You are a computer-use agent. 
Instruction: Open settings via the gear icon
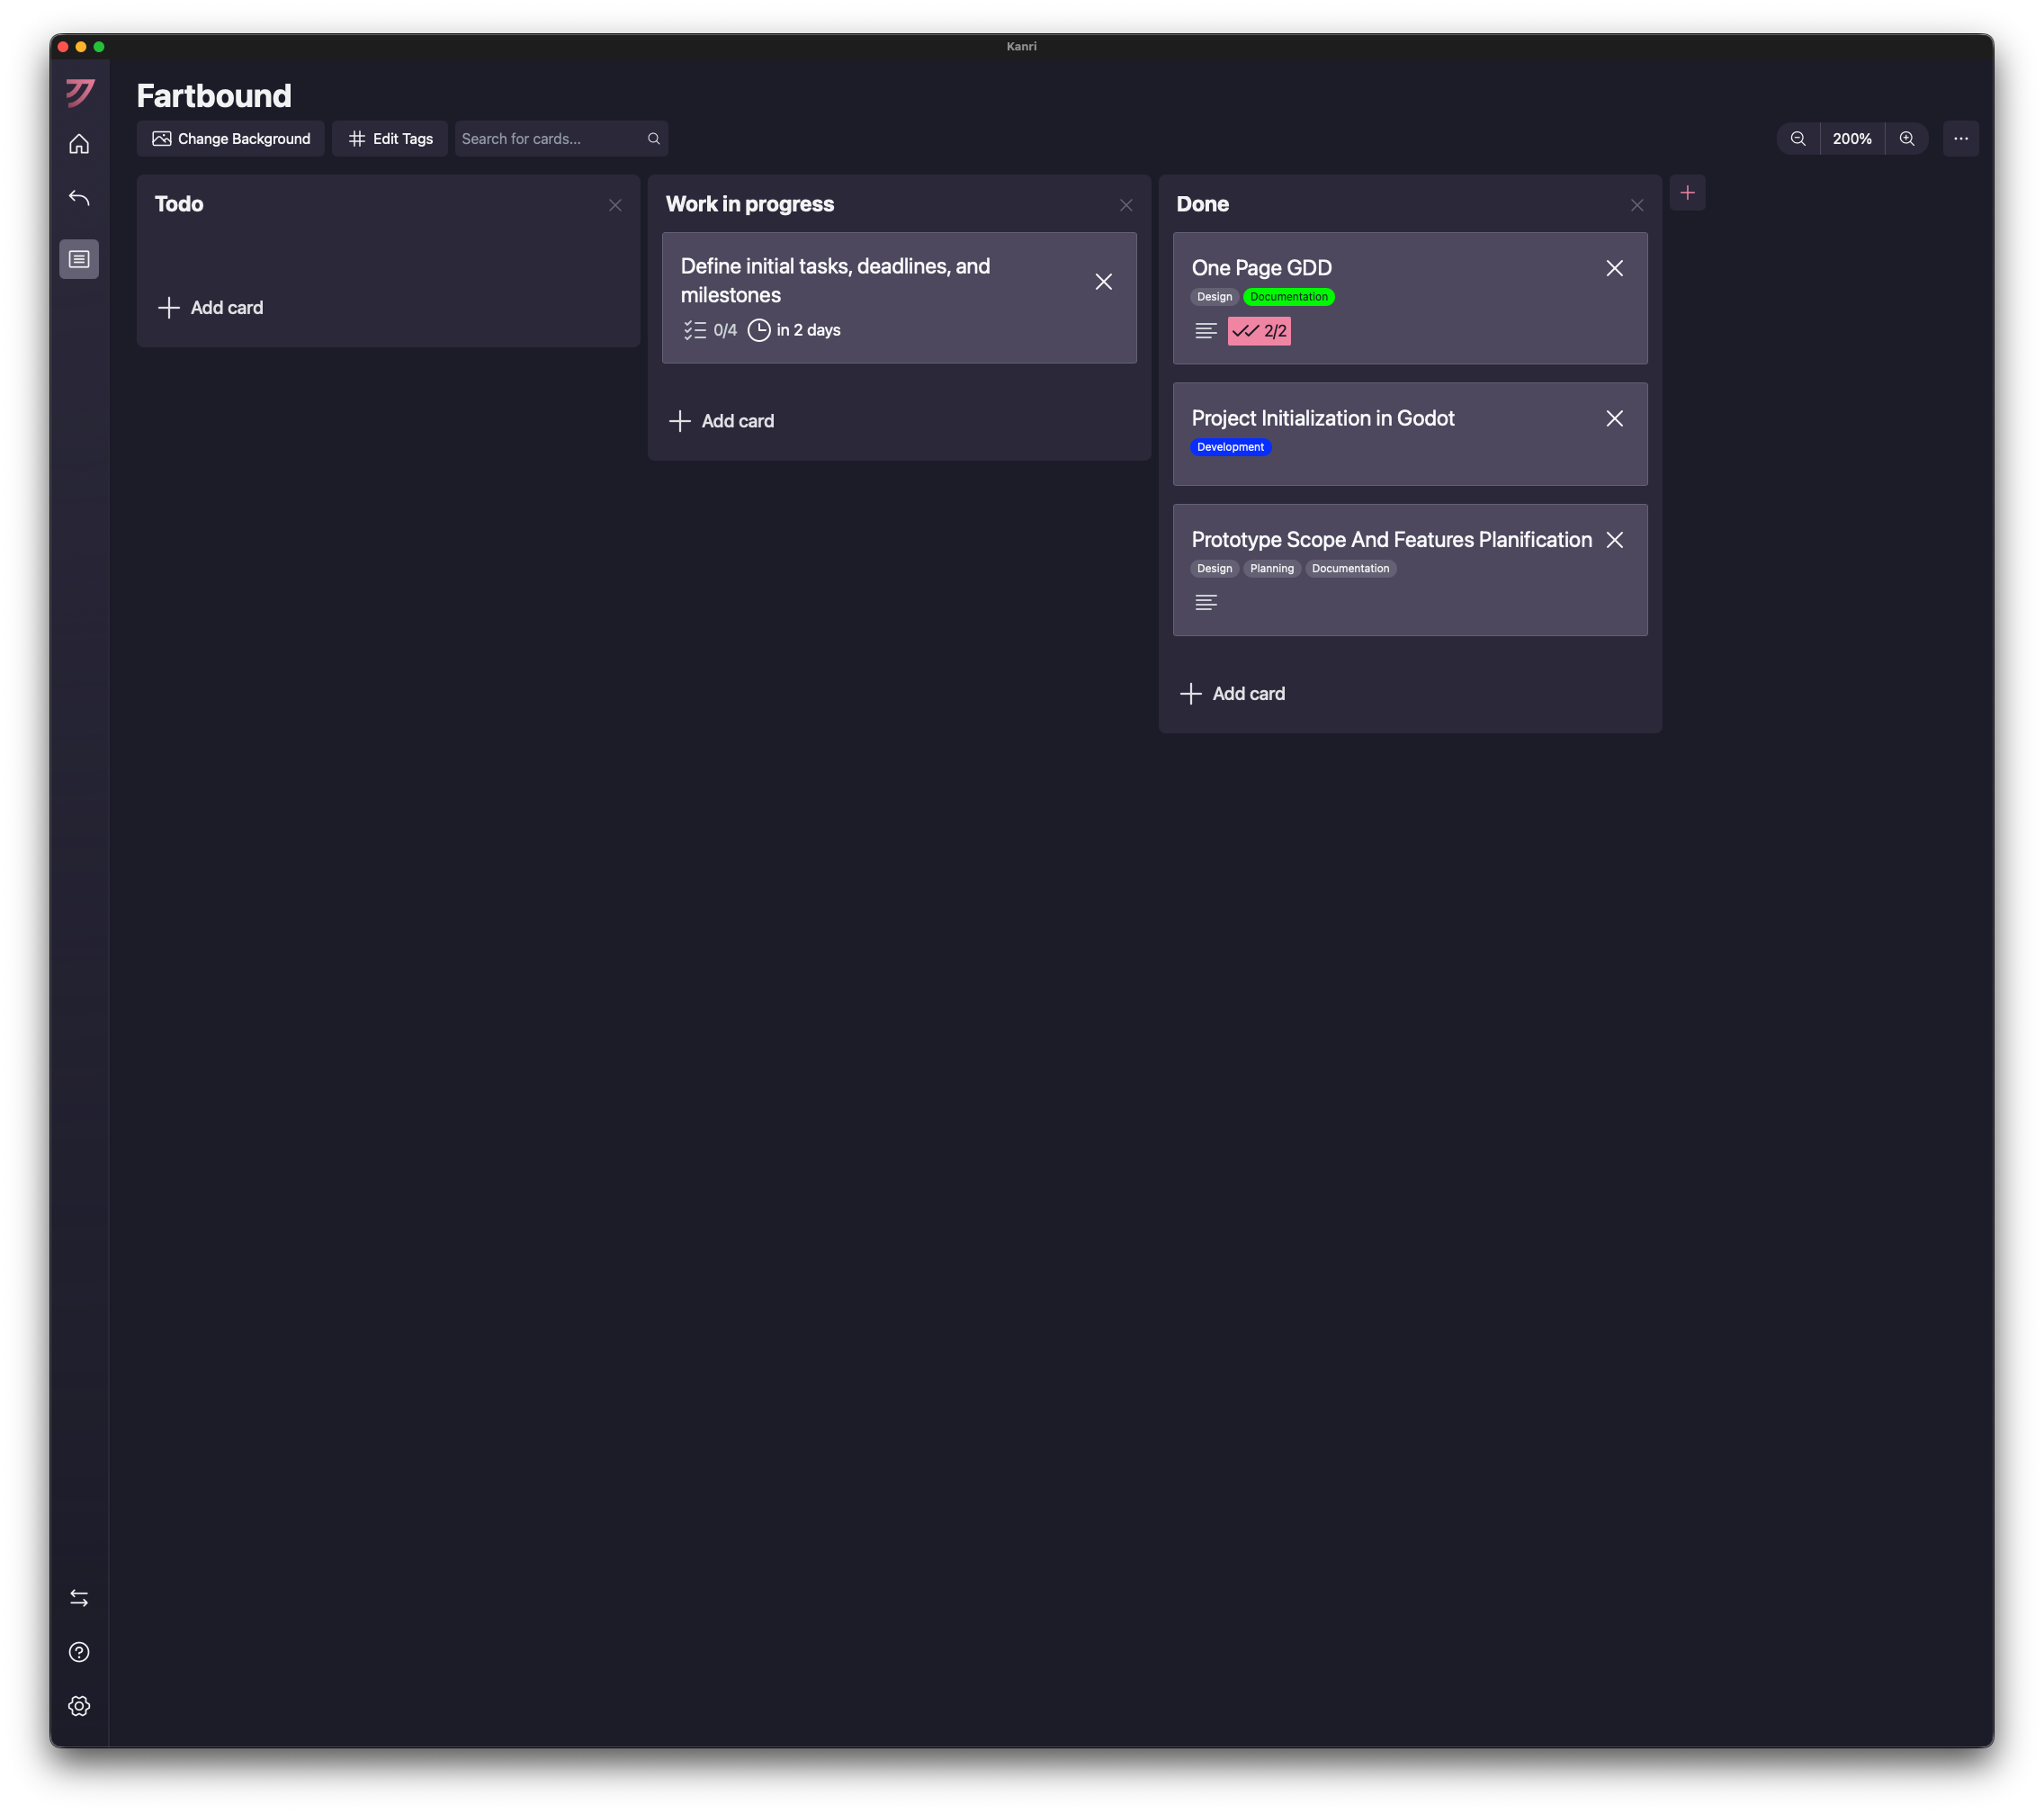click(79, 1705)
